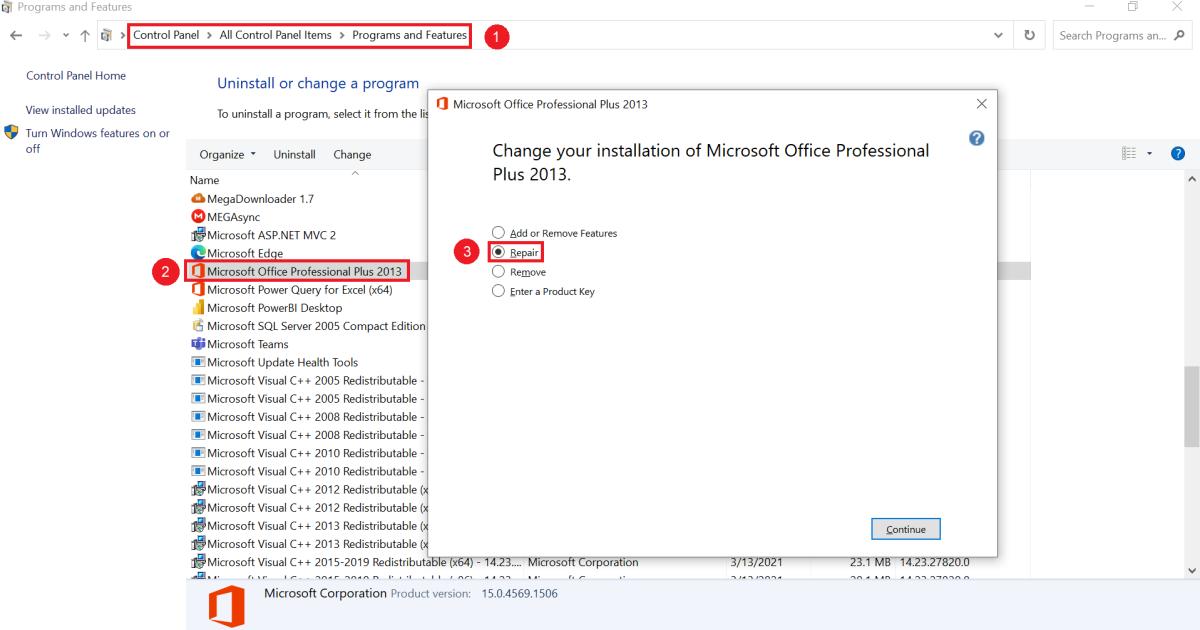The height and width of the screenshot is (630, 1200).
Task: Click the Microsoft Power Query for Excel icon
Action: [198, 290]
